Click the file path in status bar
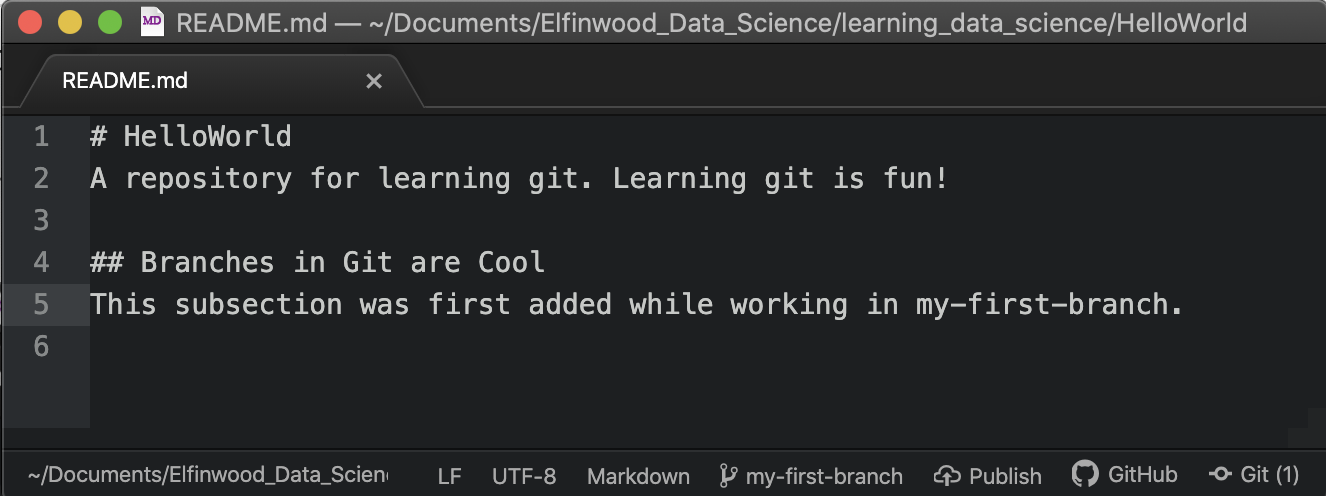 point(208,476)
